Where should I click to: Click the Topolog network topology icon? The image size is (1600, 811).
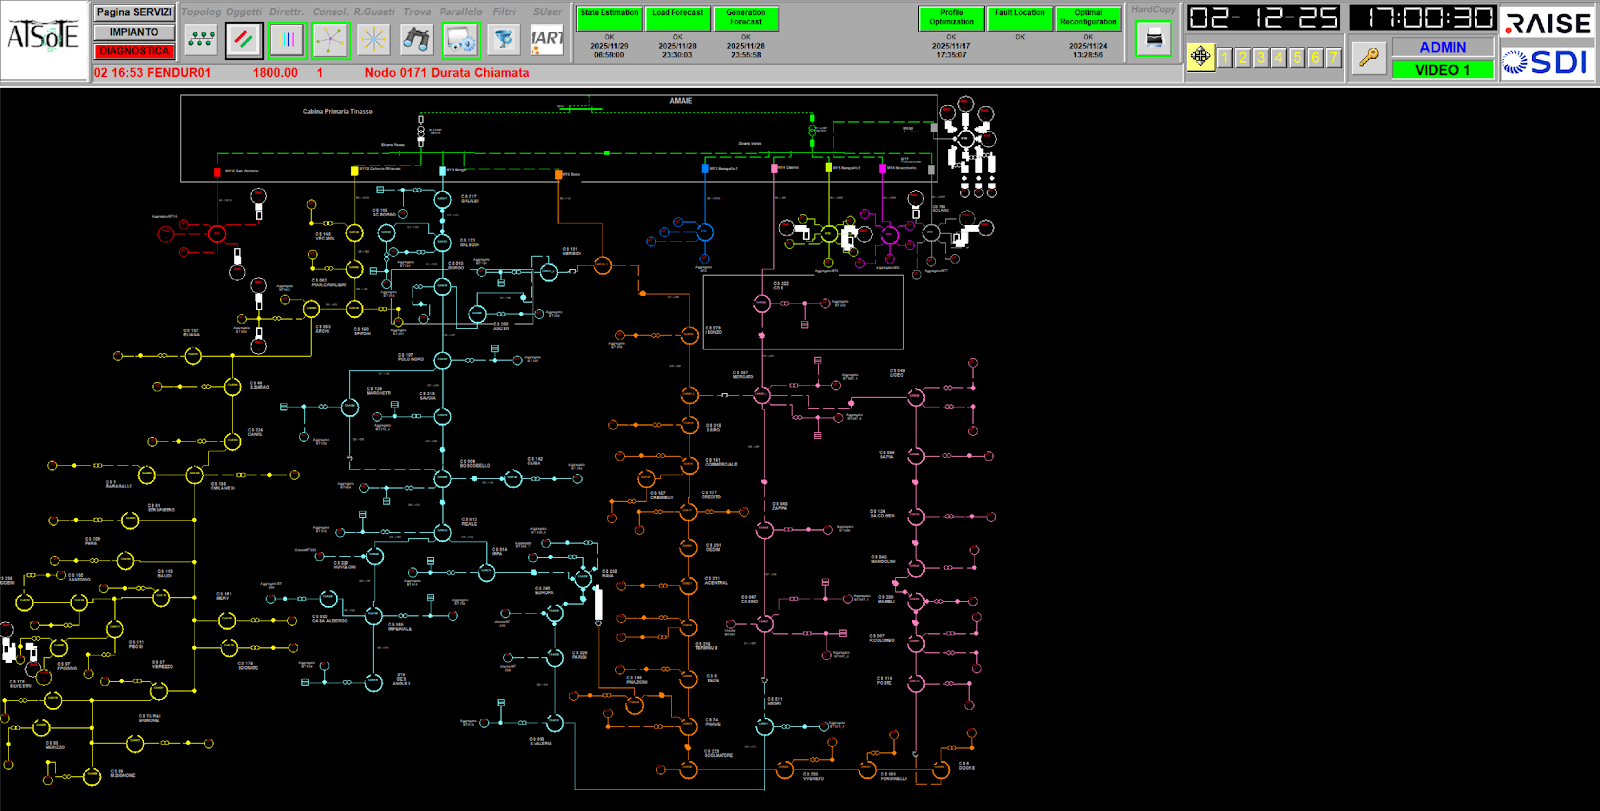tap(201, 40)
